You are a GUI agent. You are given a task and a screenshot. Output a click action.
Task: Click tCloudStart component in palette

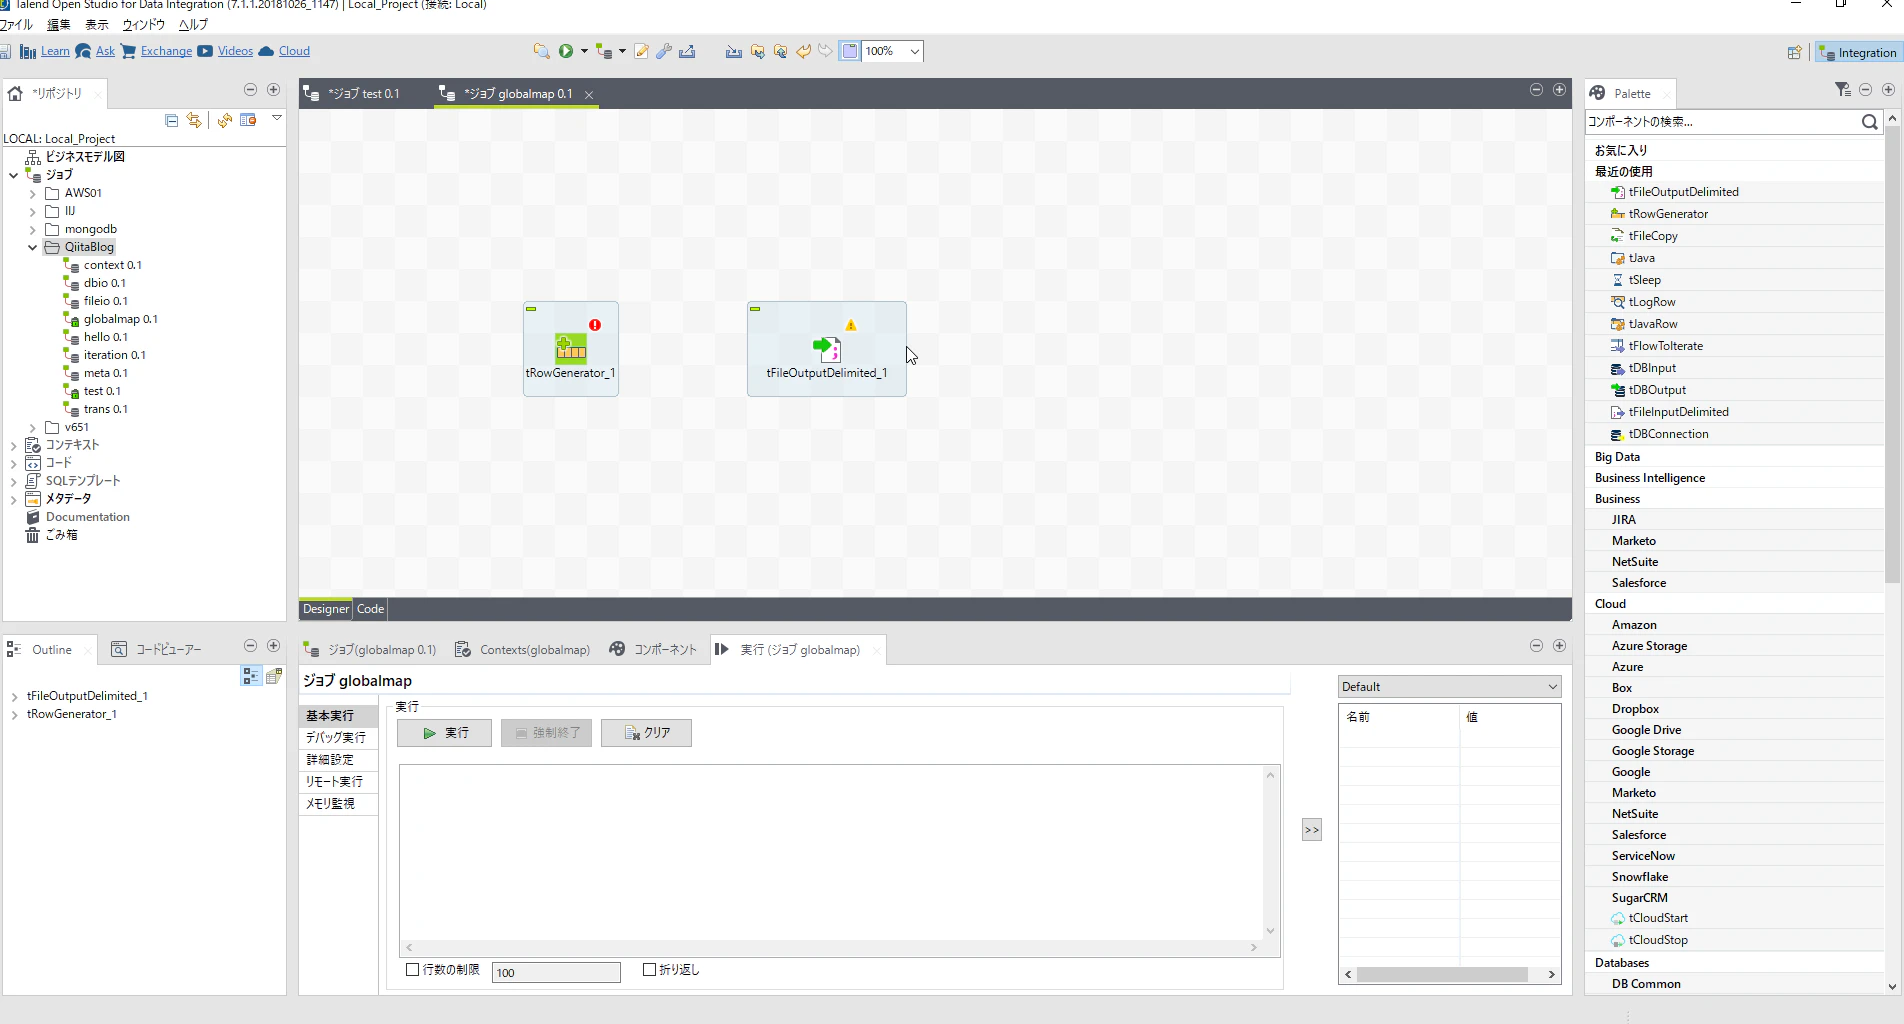tap(1657, 918)
